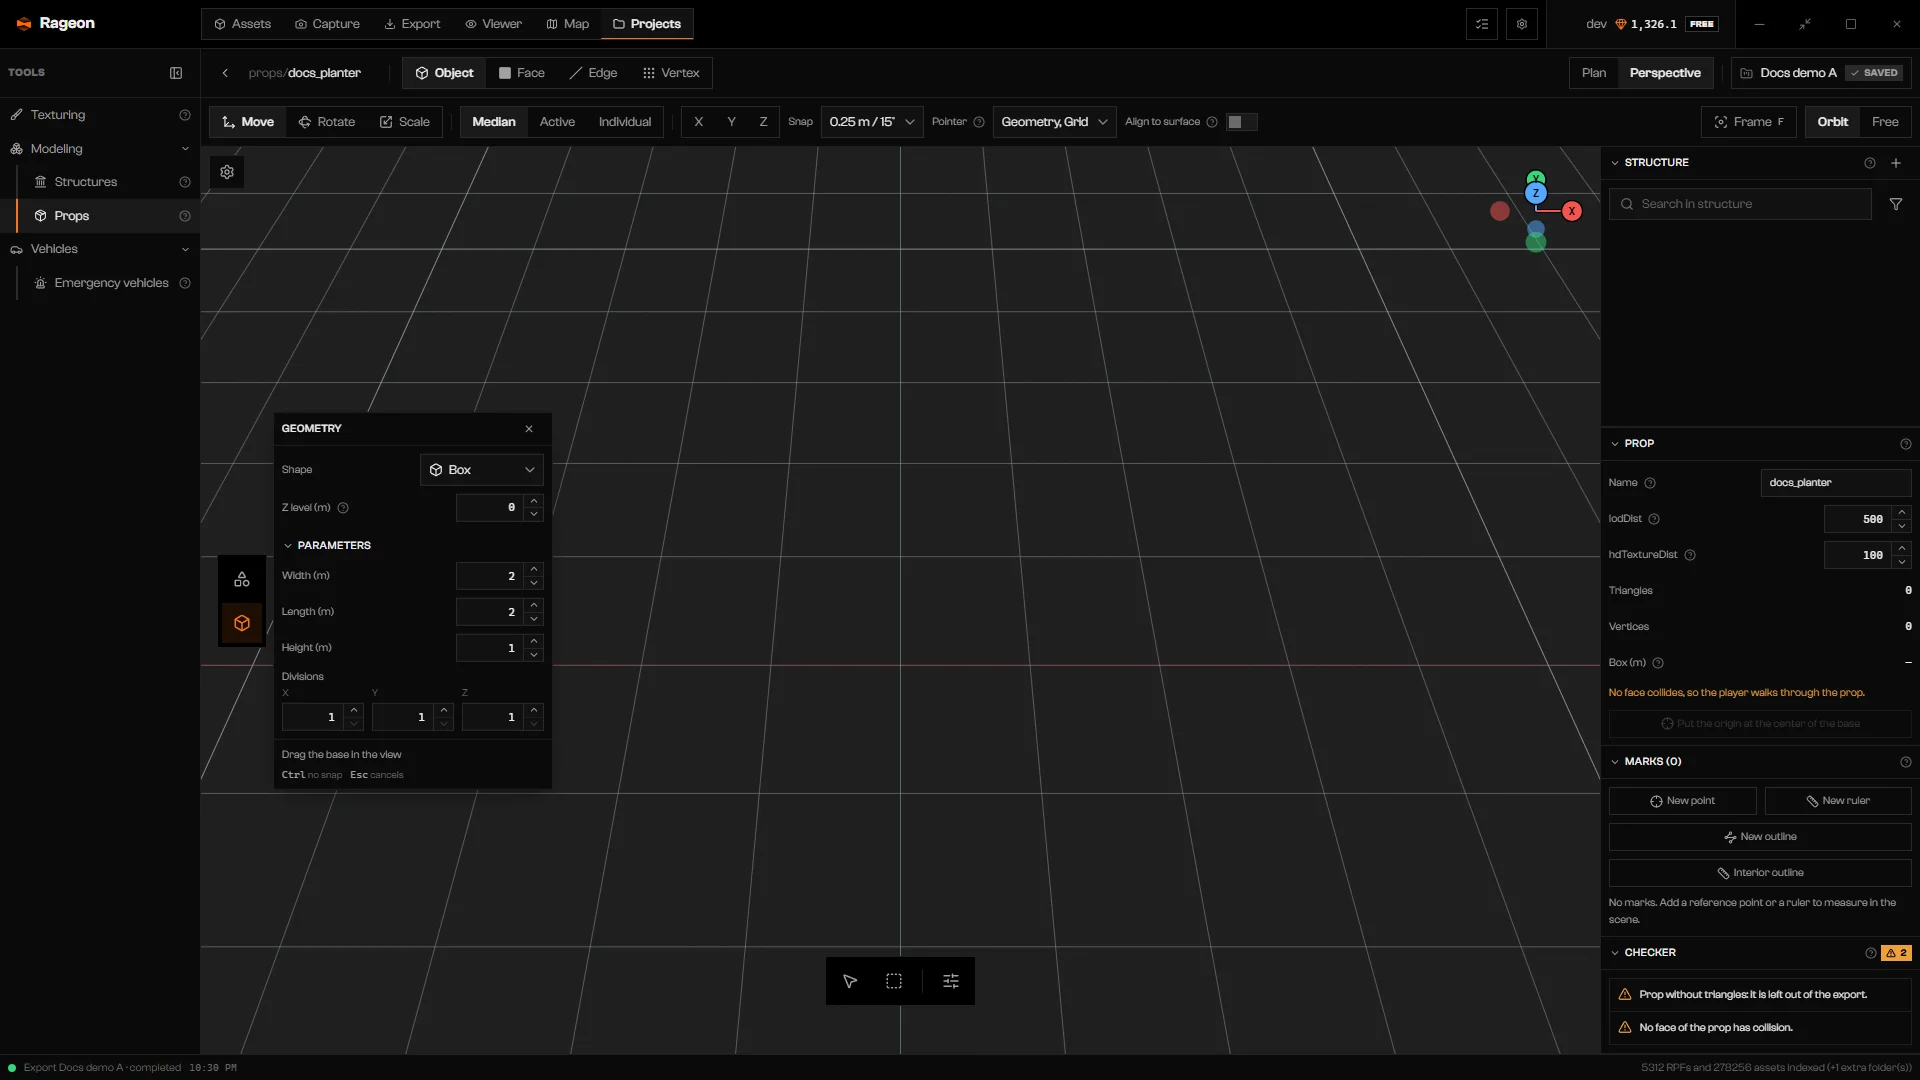Switch to Face selection mode
This screenshot has width=1920, height=1080.
(521, 73)
